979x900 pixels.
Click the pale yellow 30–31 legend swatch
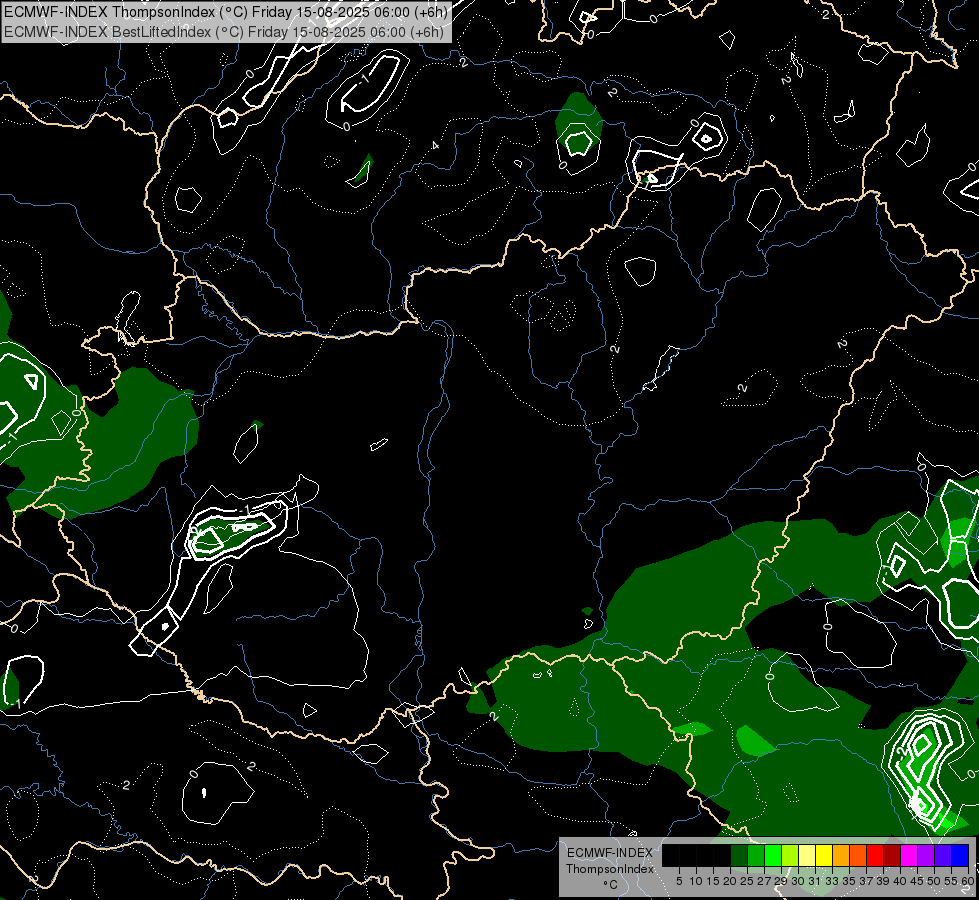[x=807, y=855]
